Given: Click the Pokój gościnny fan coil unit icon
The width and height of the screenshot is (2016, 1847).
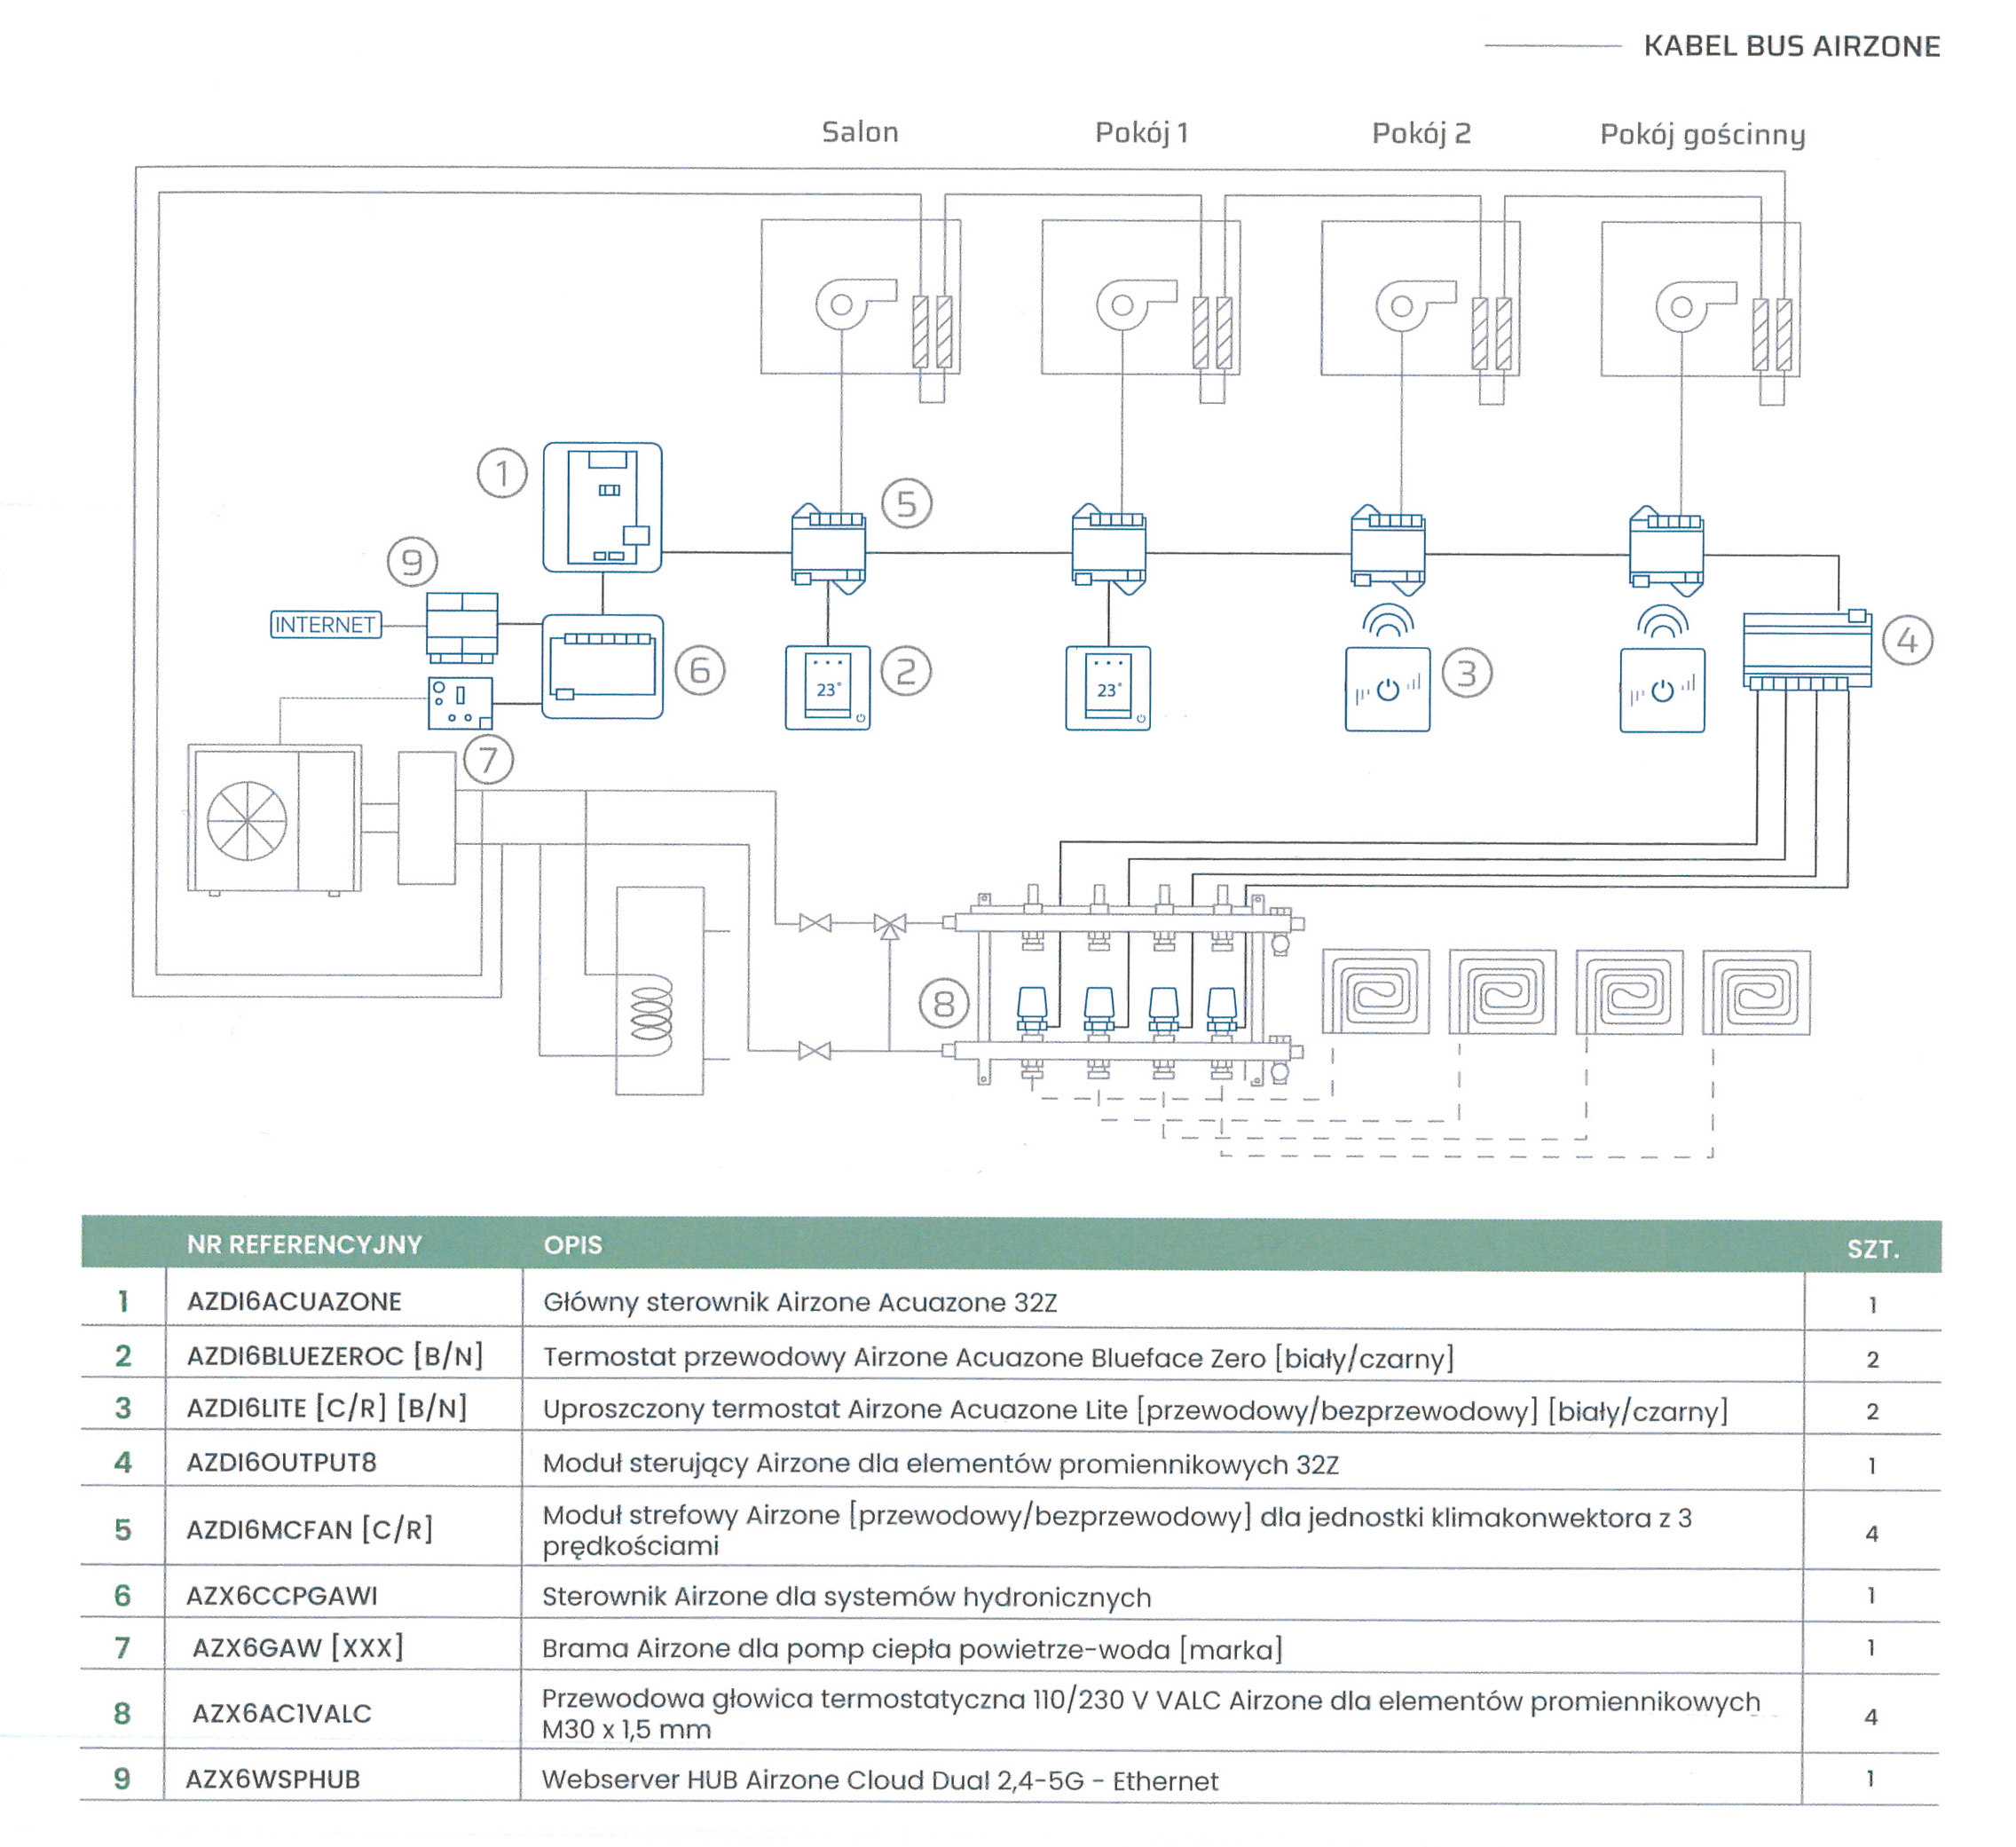Looking at the screenshot, I should (1700, 299).
